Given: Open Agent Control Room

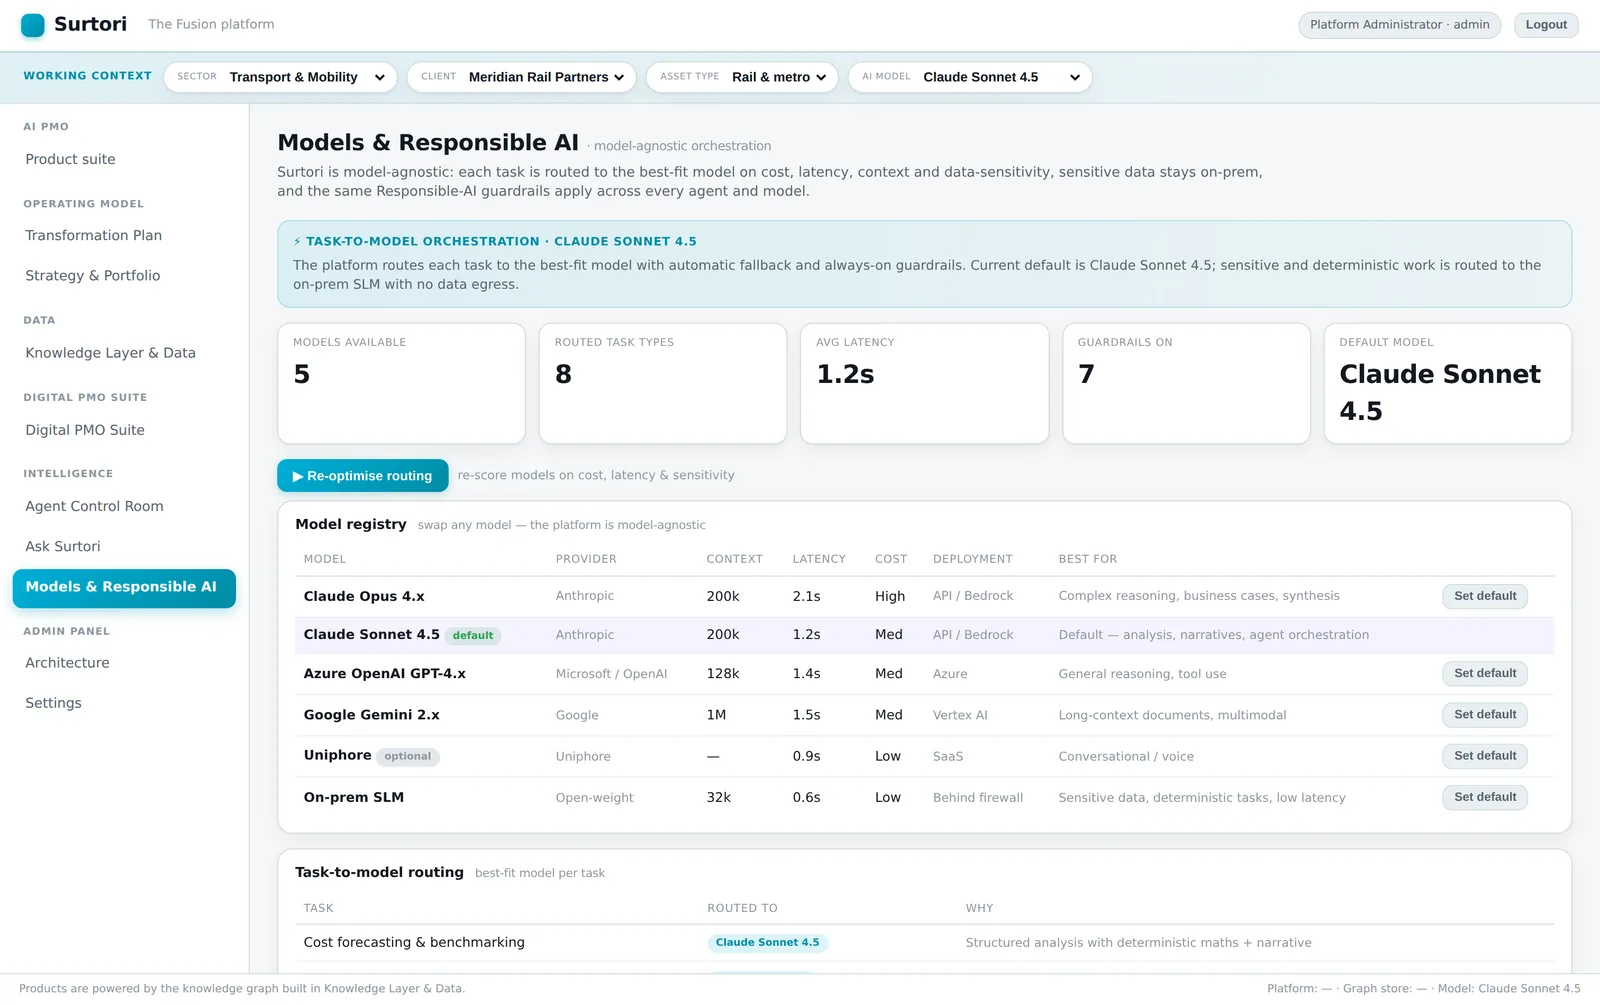Looking at the screenshot, I should click(x=124, y=506).
